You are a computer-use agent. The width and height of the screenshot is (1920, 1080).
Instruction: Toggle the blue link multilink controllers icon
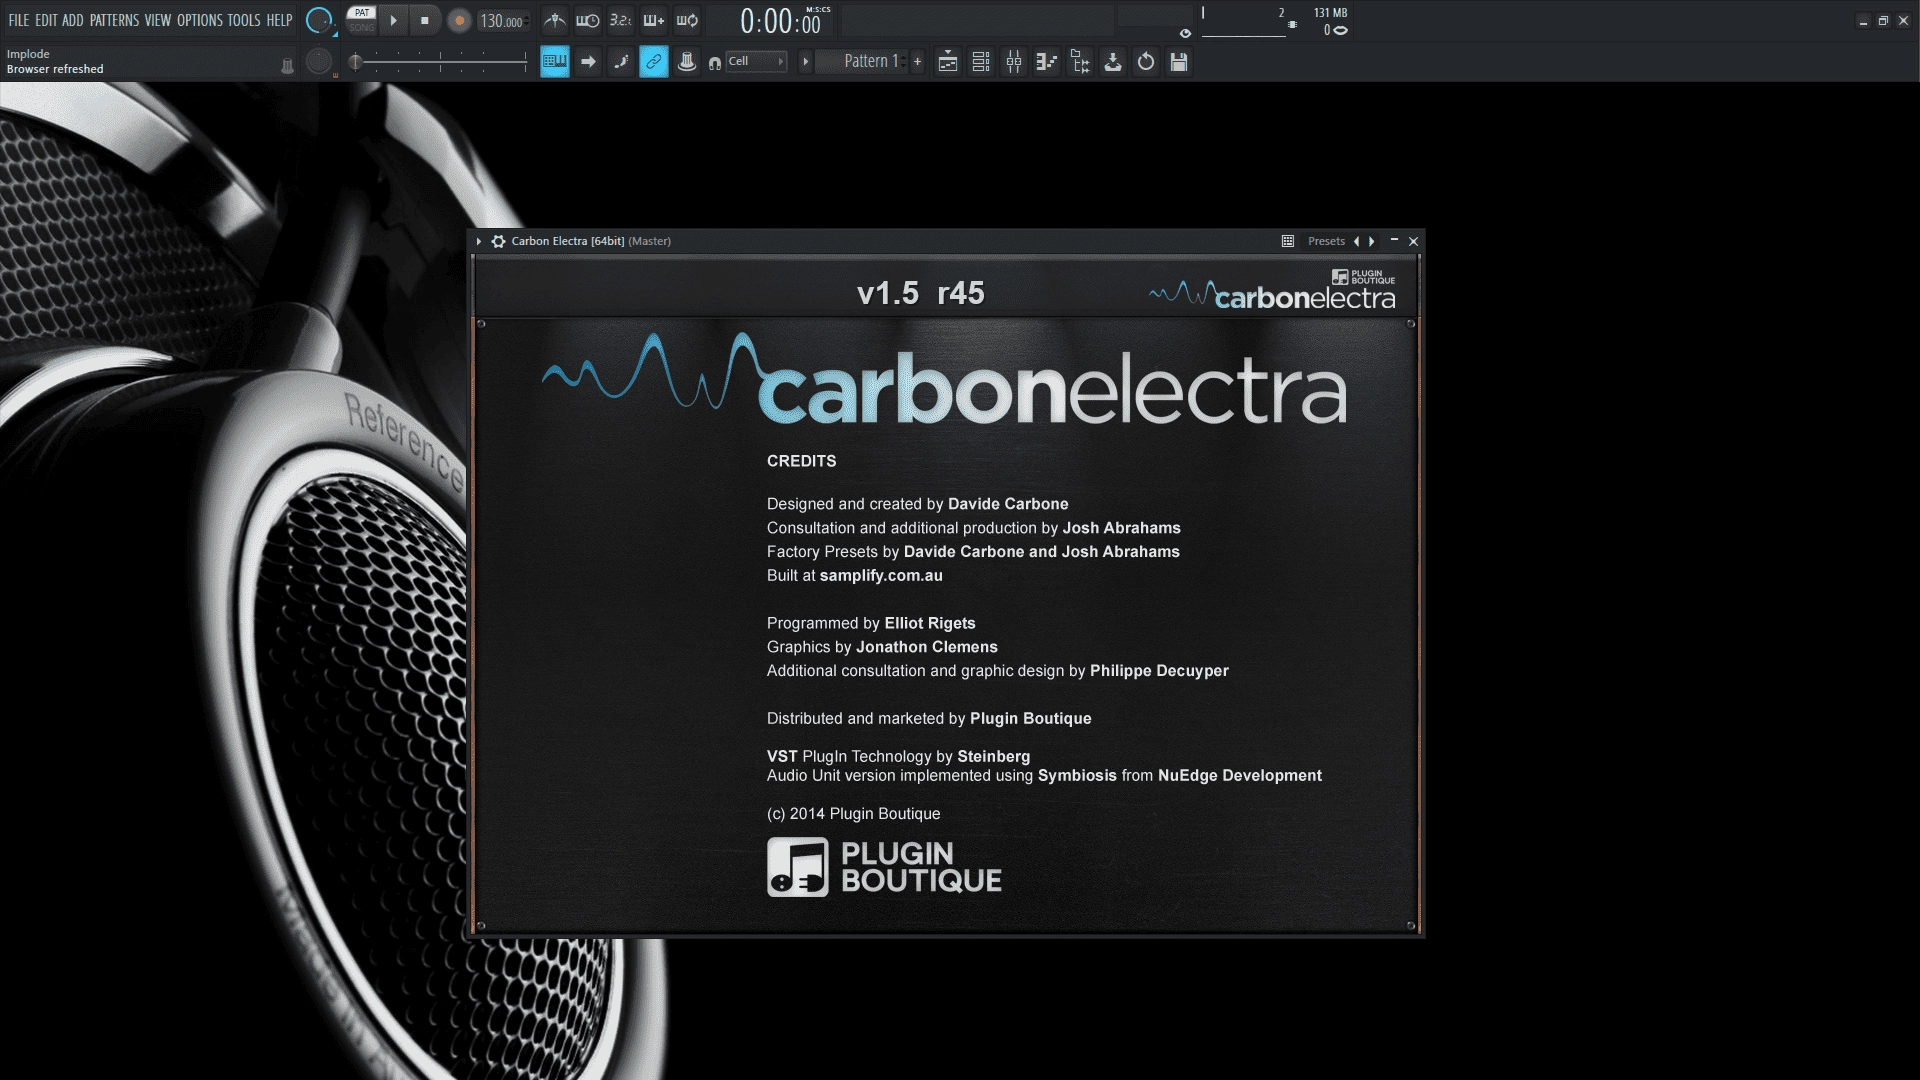click(654, 62)
